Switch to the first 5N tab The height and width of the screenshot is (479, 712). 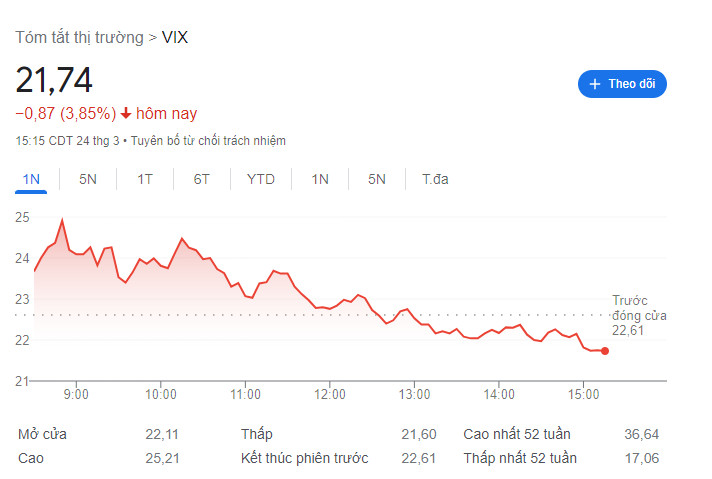(x=88, y=179)
